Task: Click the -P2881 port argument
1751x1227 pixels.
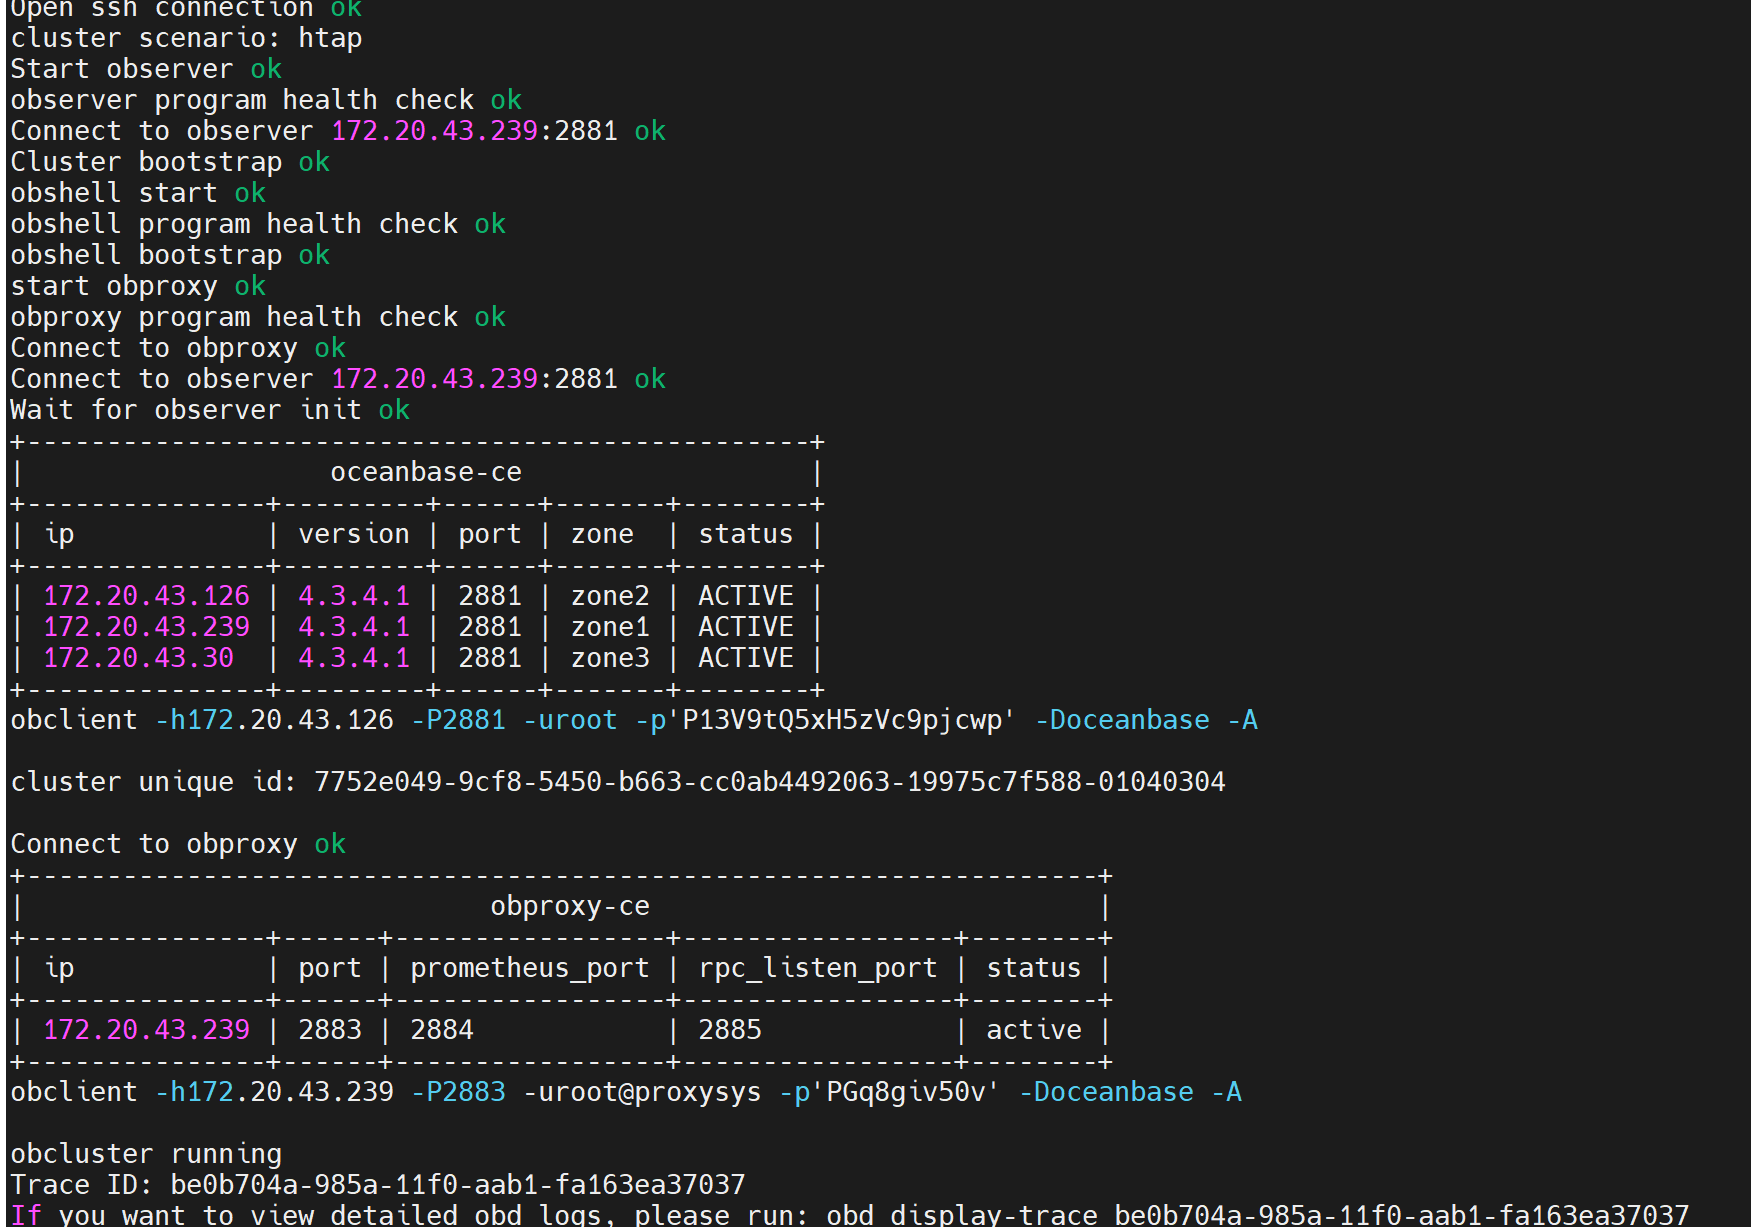Action: [x=458, y=721]
